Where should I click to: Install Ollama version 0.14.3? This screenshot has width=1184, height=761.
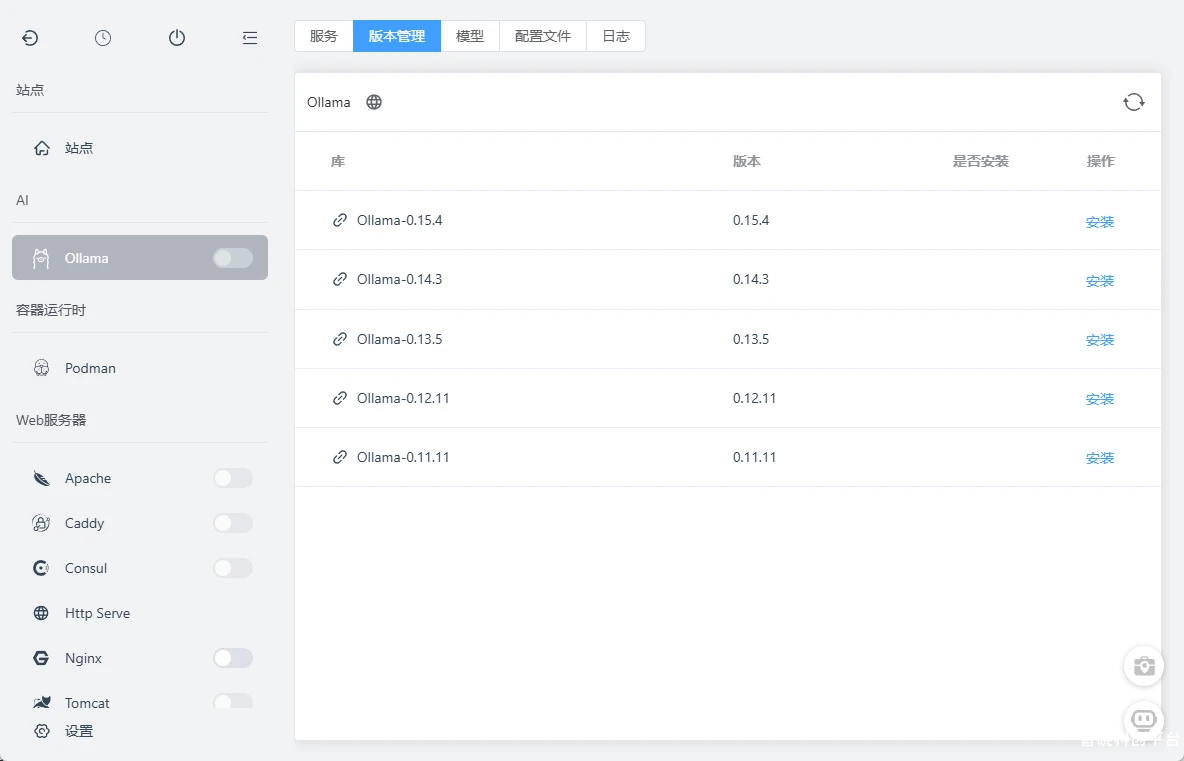[x=1099, y=281]
